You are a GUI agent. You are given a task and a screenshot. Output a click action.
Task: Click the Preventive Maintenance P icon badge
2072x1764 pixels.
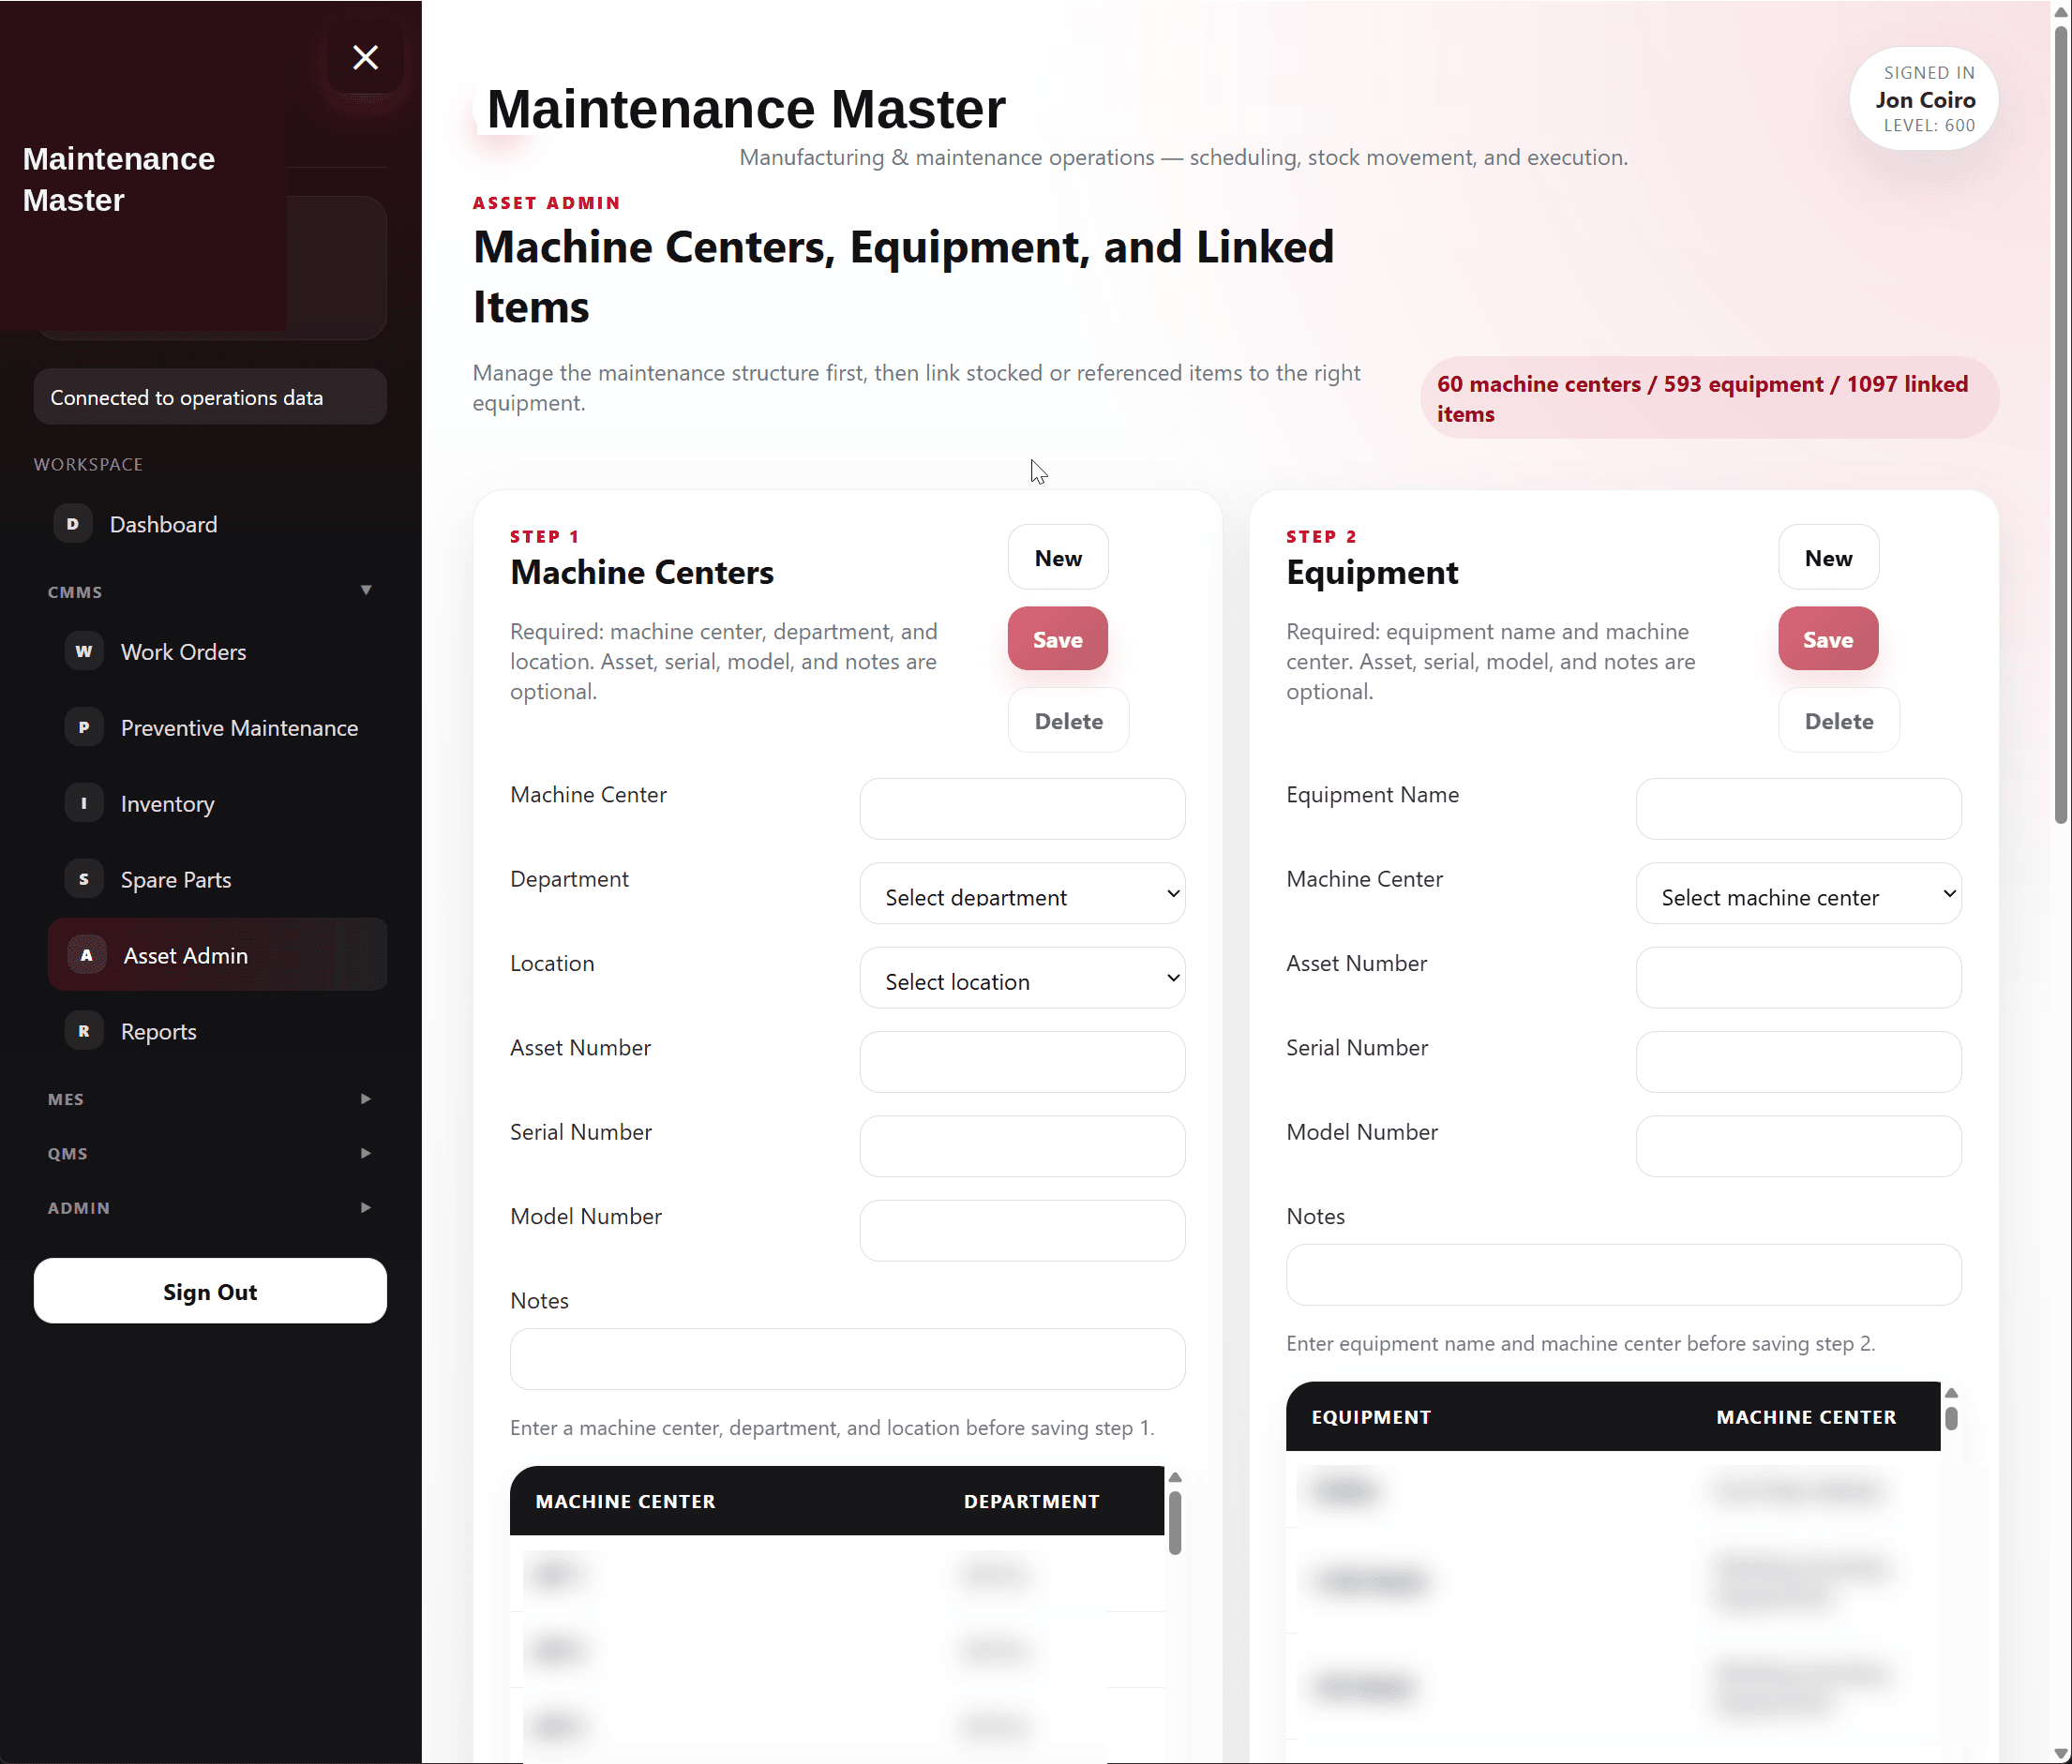[84, 727]
